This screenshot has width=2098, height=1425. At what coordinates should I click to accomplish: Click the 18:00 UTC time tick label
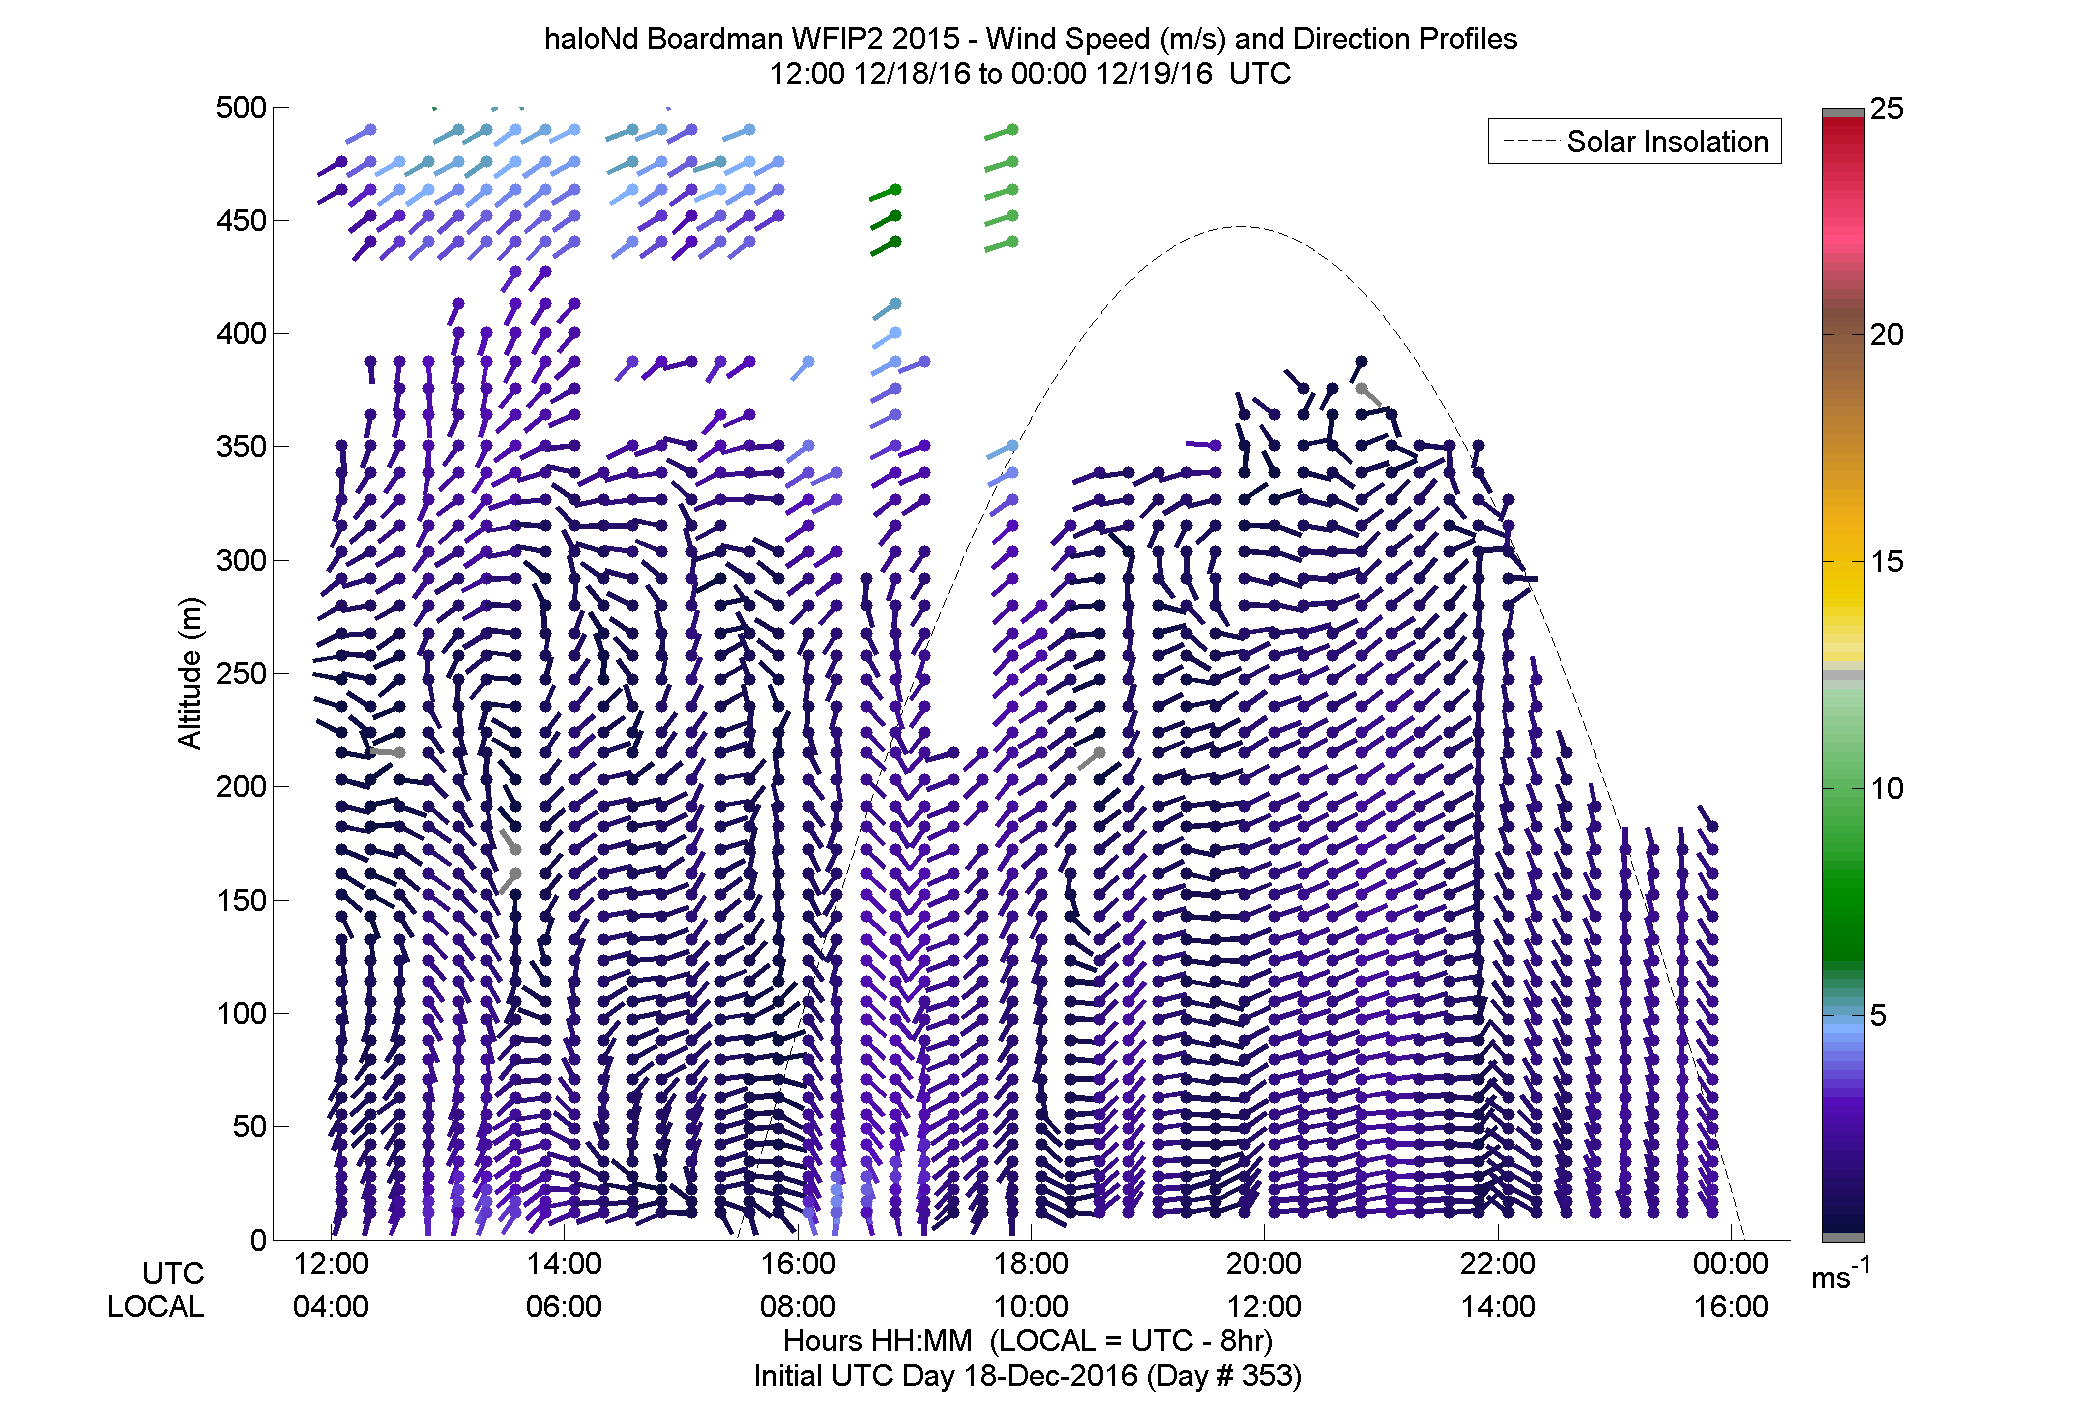[x=1031, y=1263]
